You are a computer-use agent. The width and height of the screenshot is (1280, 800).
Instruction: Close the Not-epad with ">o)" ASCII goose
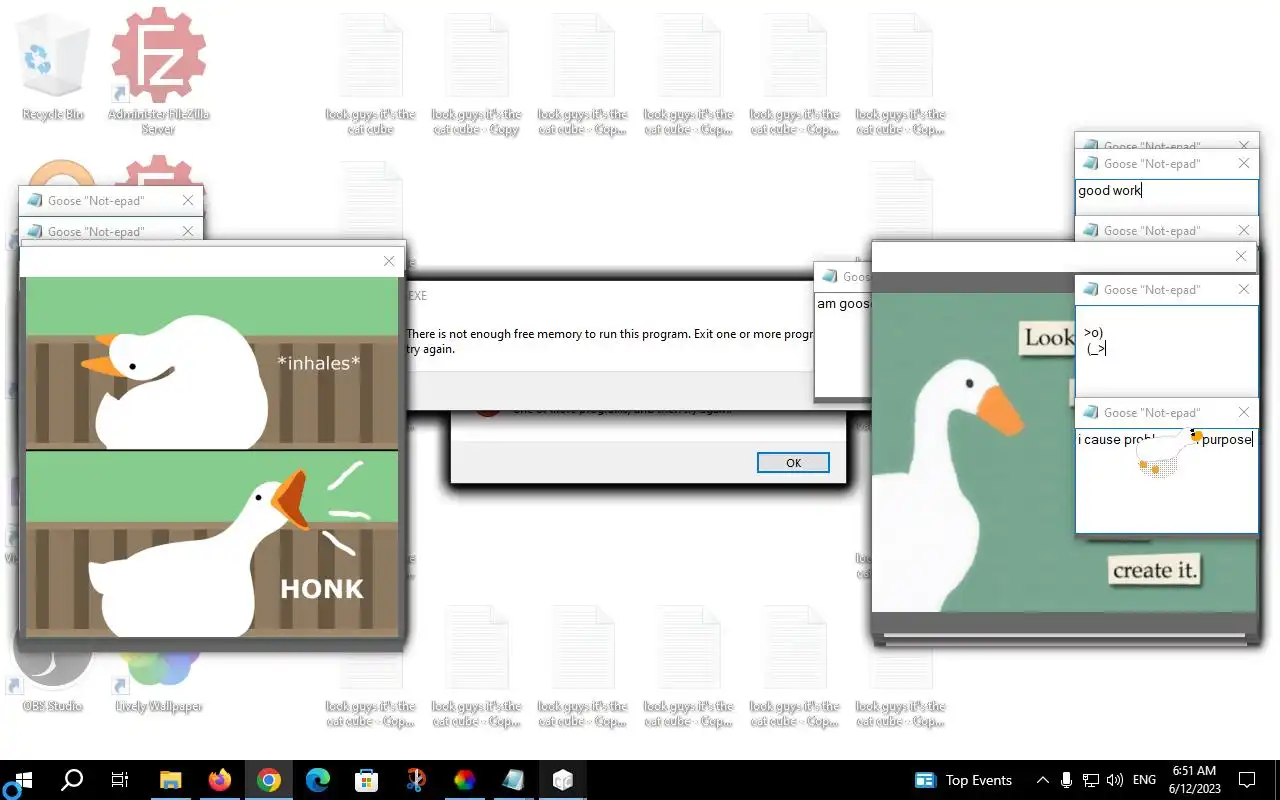[x=1244, y=289]
